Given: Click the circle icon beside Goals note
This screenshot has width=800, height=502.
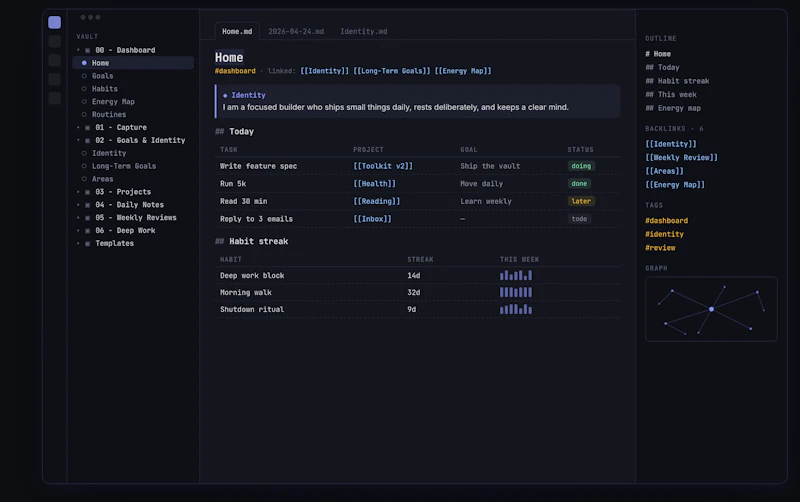Looking at the screenshot, I should (x=84, y=76).
